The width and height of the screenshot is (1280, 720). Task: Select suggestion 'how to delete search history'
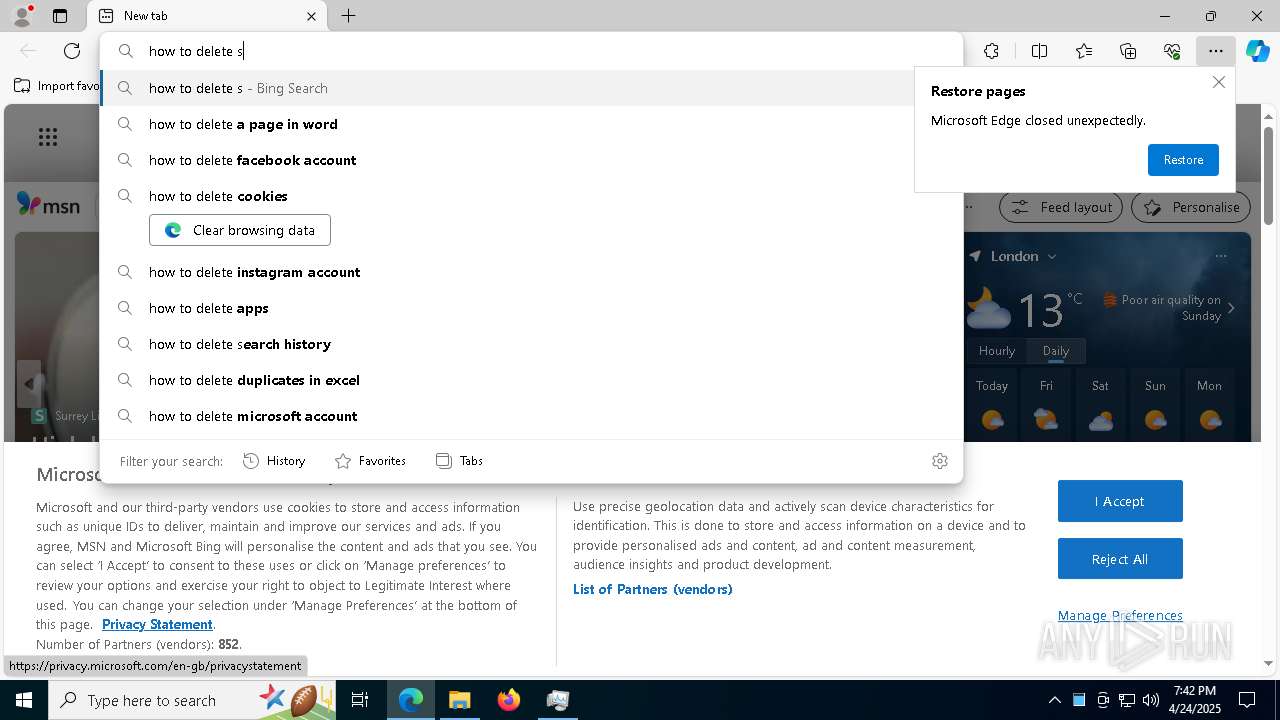[x=531, y=344]
